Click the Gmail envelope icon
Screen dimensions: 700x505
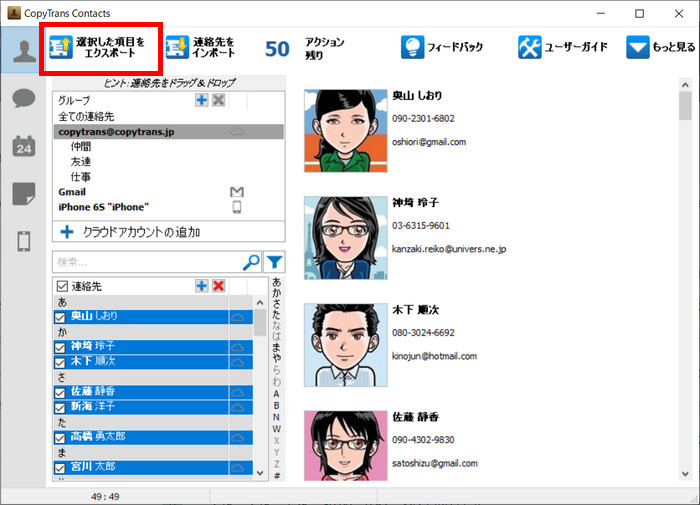[237, 192]
